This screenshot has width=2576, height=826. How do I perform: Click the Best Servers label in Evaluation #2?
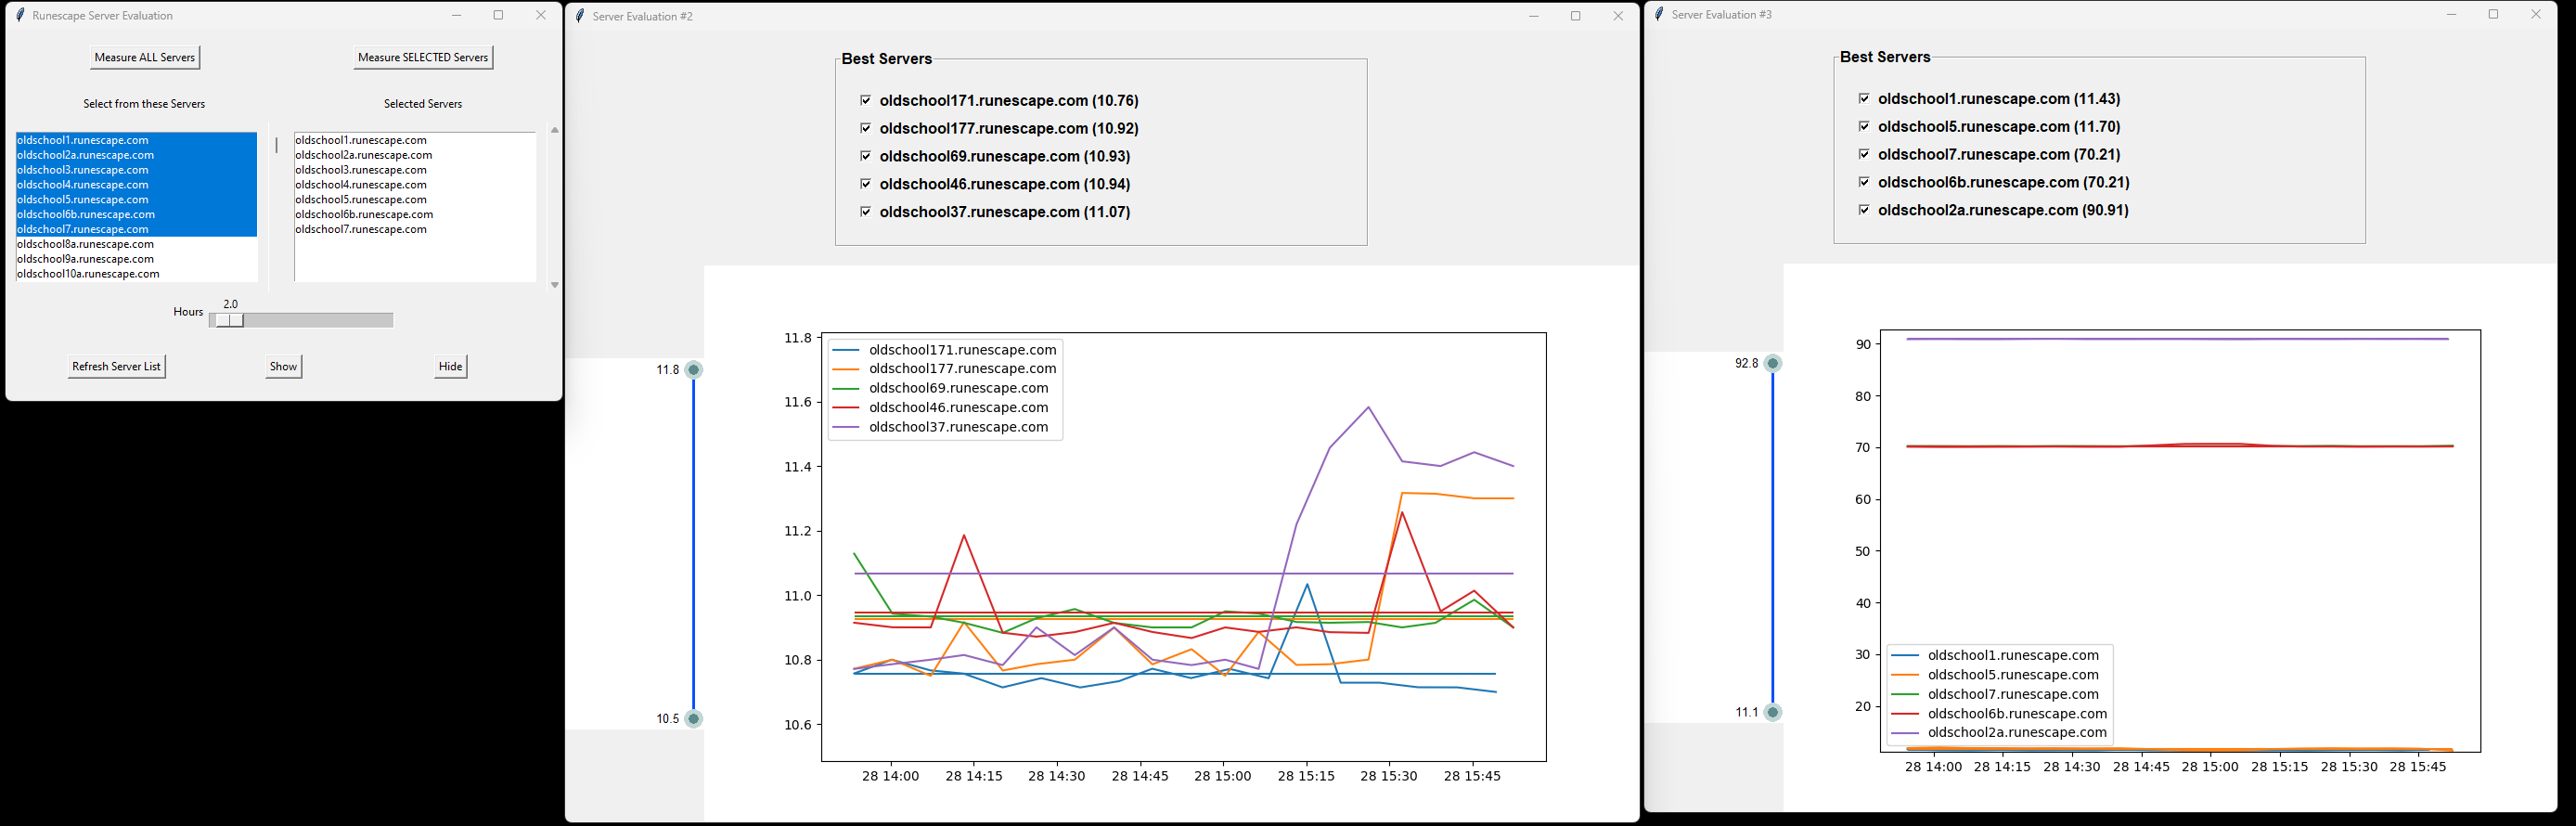coord(887,59)
